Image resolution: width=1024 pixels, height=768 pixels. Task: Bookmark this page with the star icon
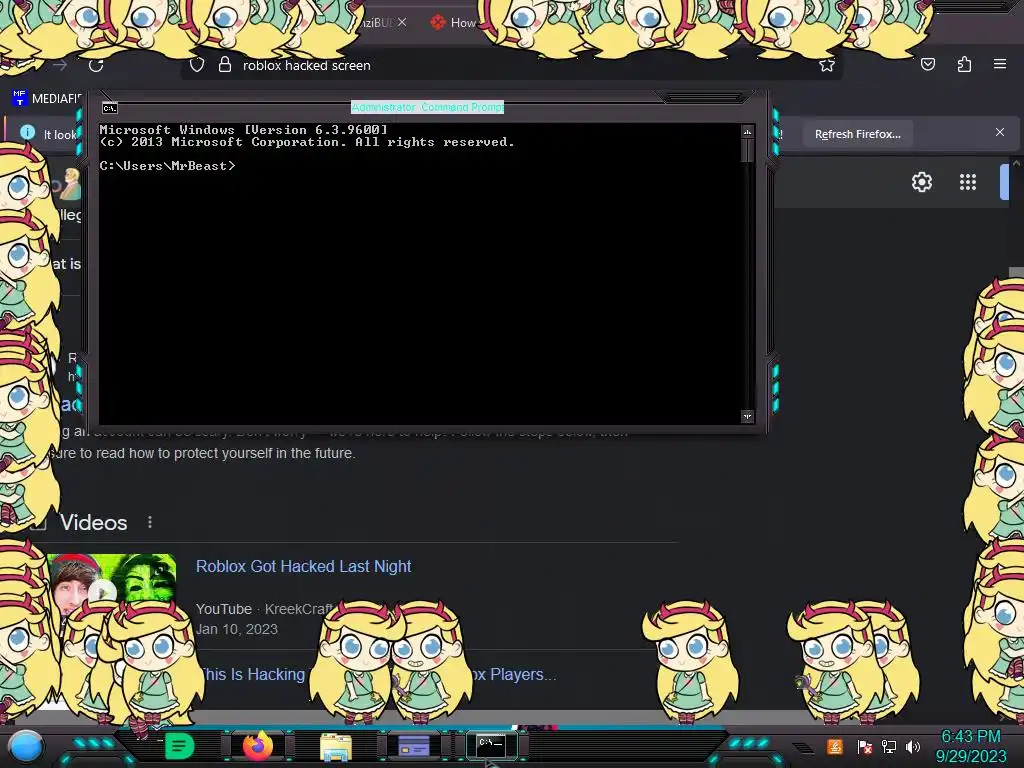click(x=827, y=65)
